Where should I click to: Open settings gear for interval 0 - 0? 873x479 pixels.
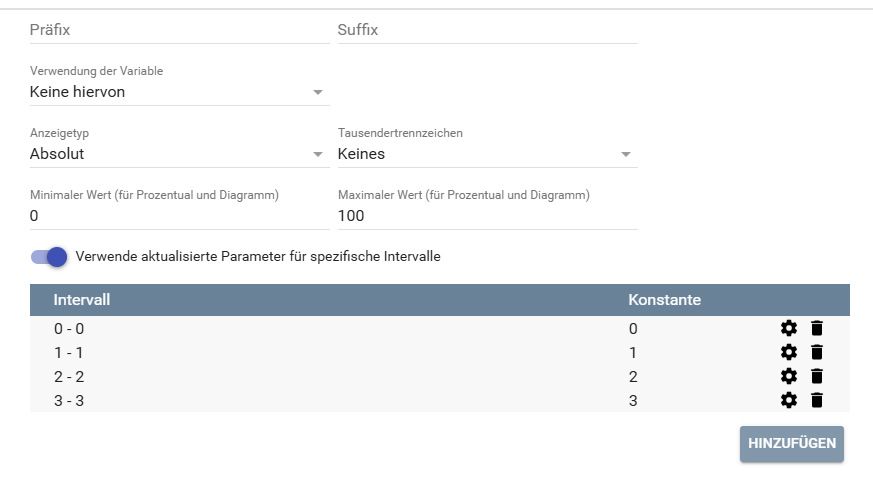tap(789, 328)
